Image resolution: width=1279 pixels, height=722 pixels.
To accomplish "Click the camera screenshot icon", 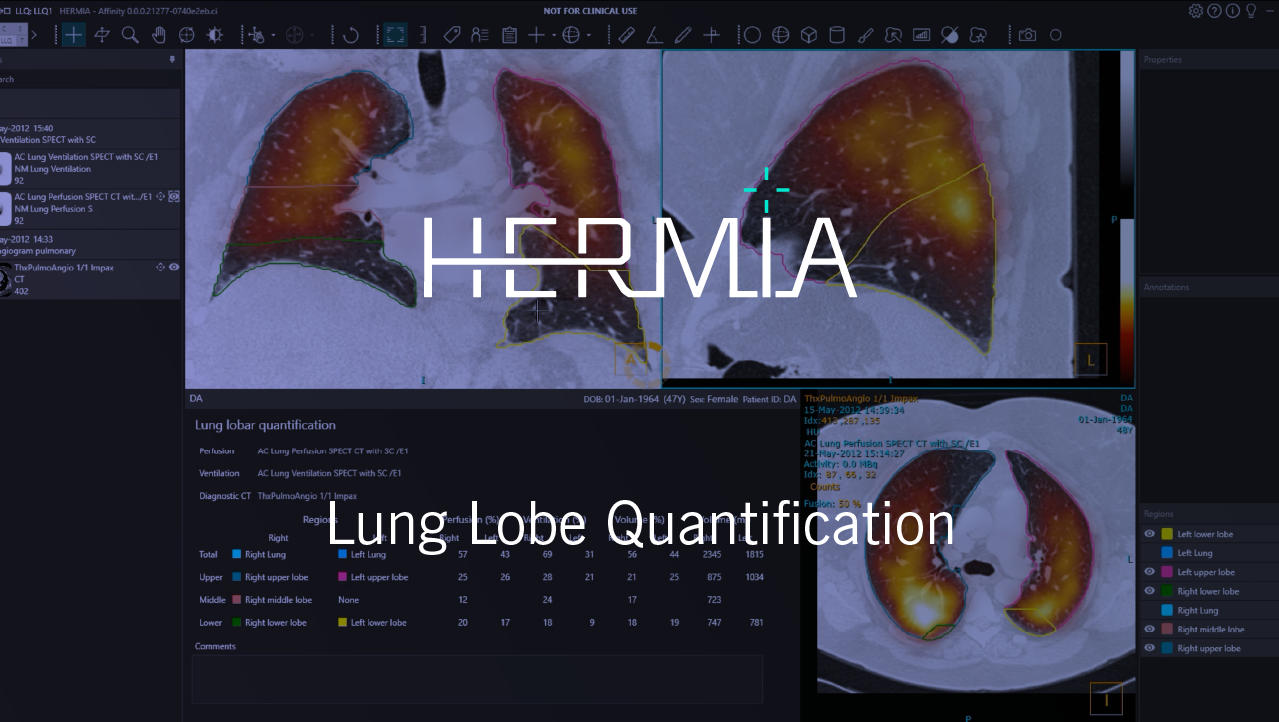I will pos(1027,35).
